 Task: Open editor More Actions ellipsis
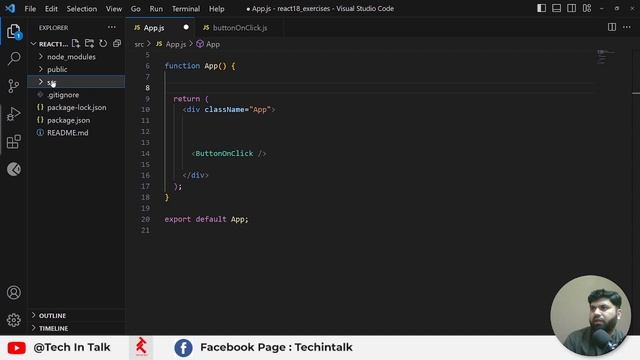(627, 27)
